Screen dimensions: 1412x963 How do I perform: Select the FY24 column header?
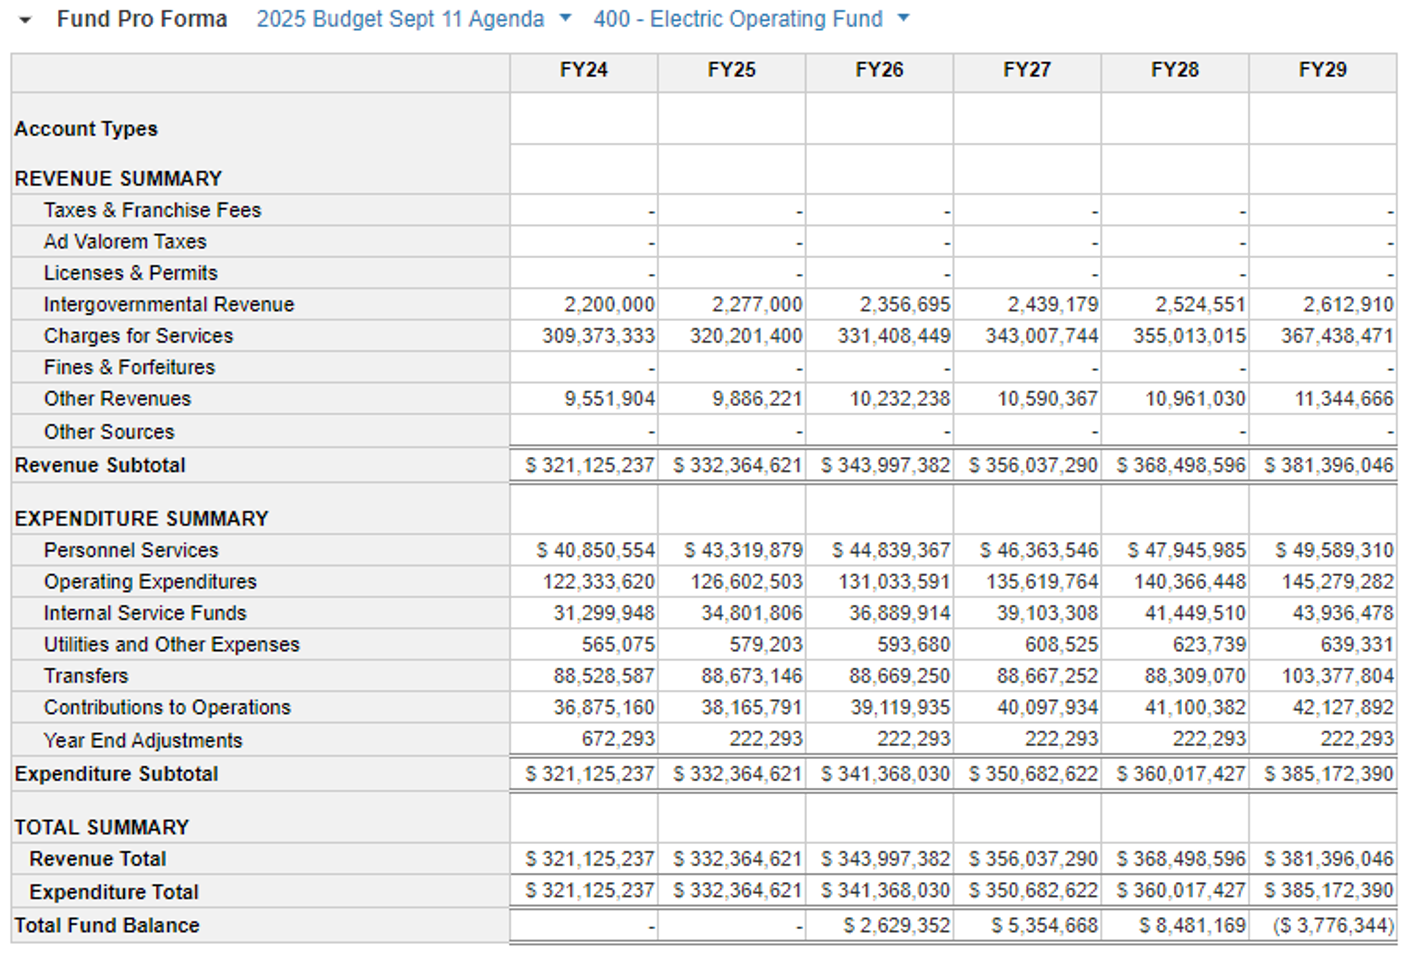pos(583,70)
